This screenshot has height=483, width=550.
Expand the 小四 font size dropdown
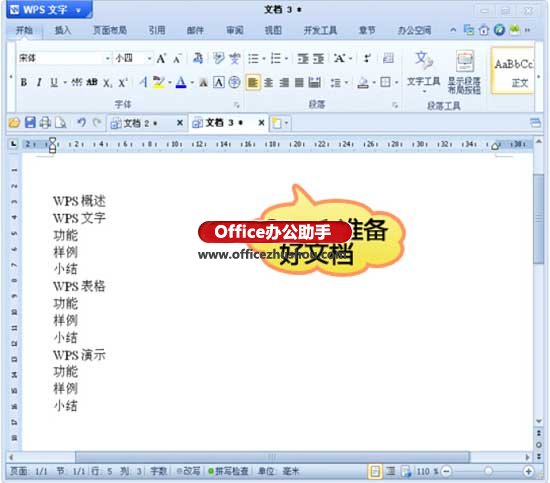click(149, 58)
